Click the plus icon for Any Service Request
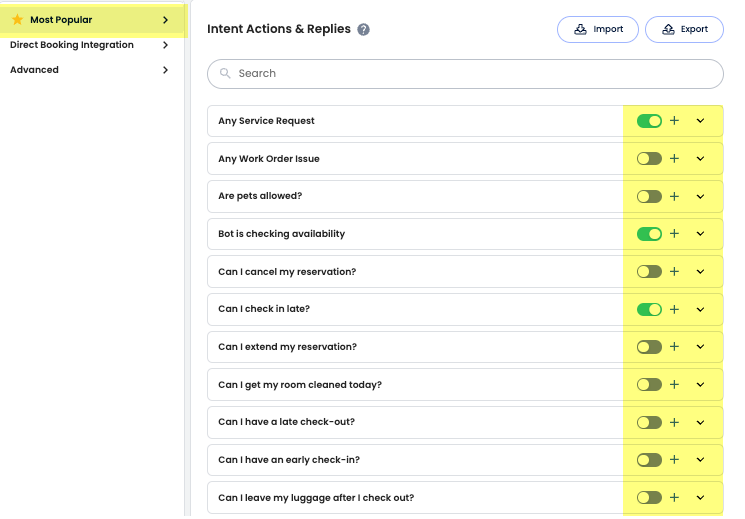 [x=674, y=121]
